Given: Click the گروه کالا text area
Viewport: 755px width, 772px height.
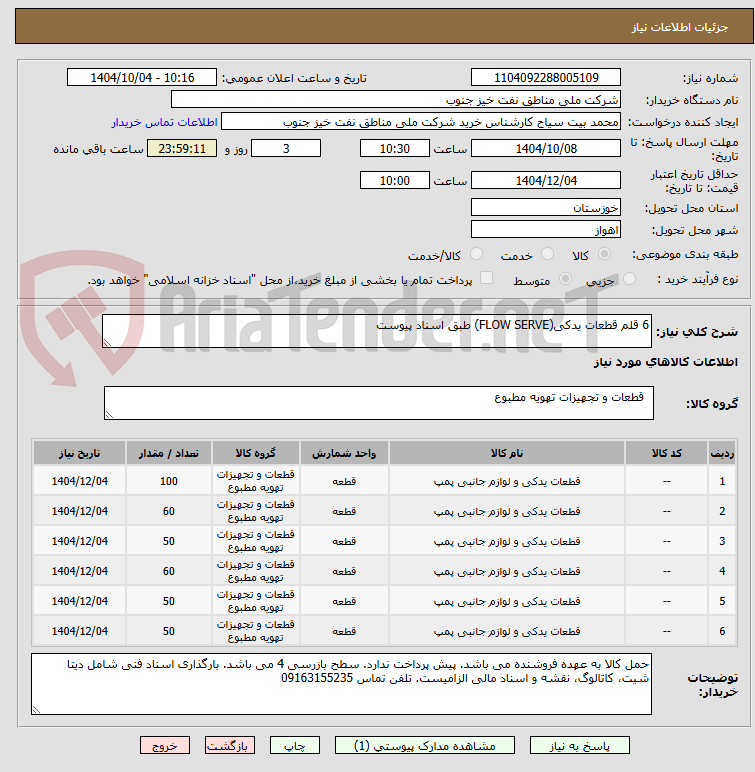Looking at the screenshot, I should click(379, 403).
